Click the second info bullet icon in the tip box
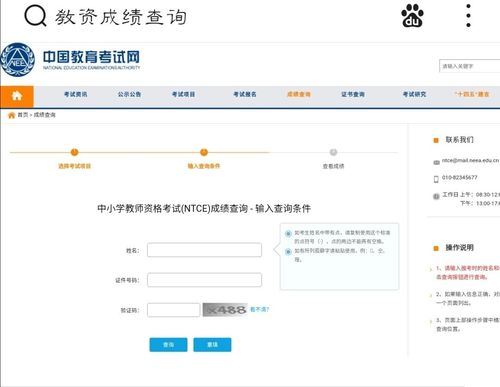This screenshot has width=500, height=387. (288, 251)
